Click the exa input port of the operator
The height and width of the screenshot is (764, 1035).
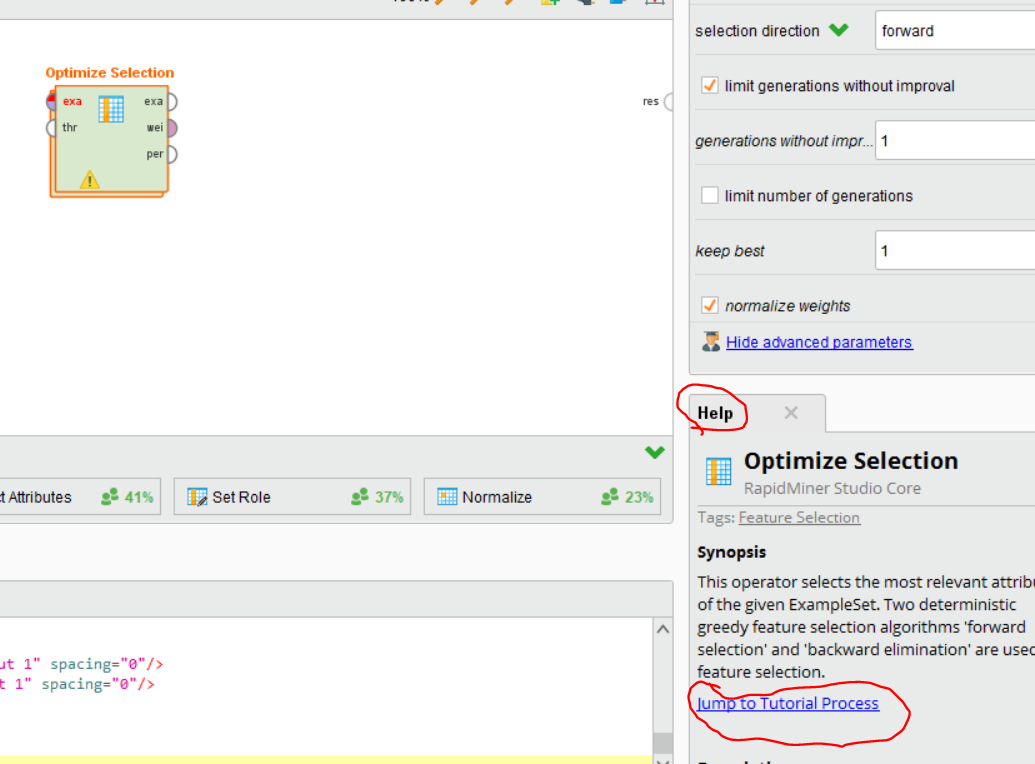52,102
